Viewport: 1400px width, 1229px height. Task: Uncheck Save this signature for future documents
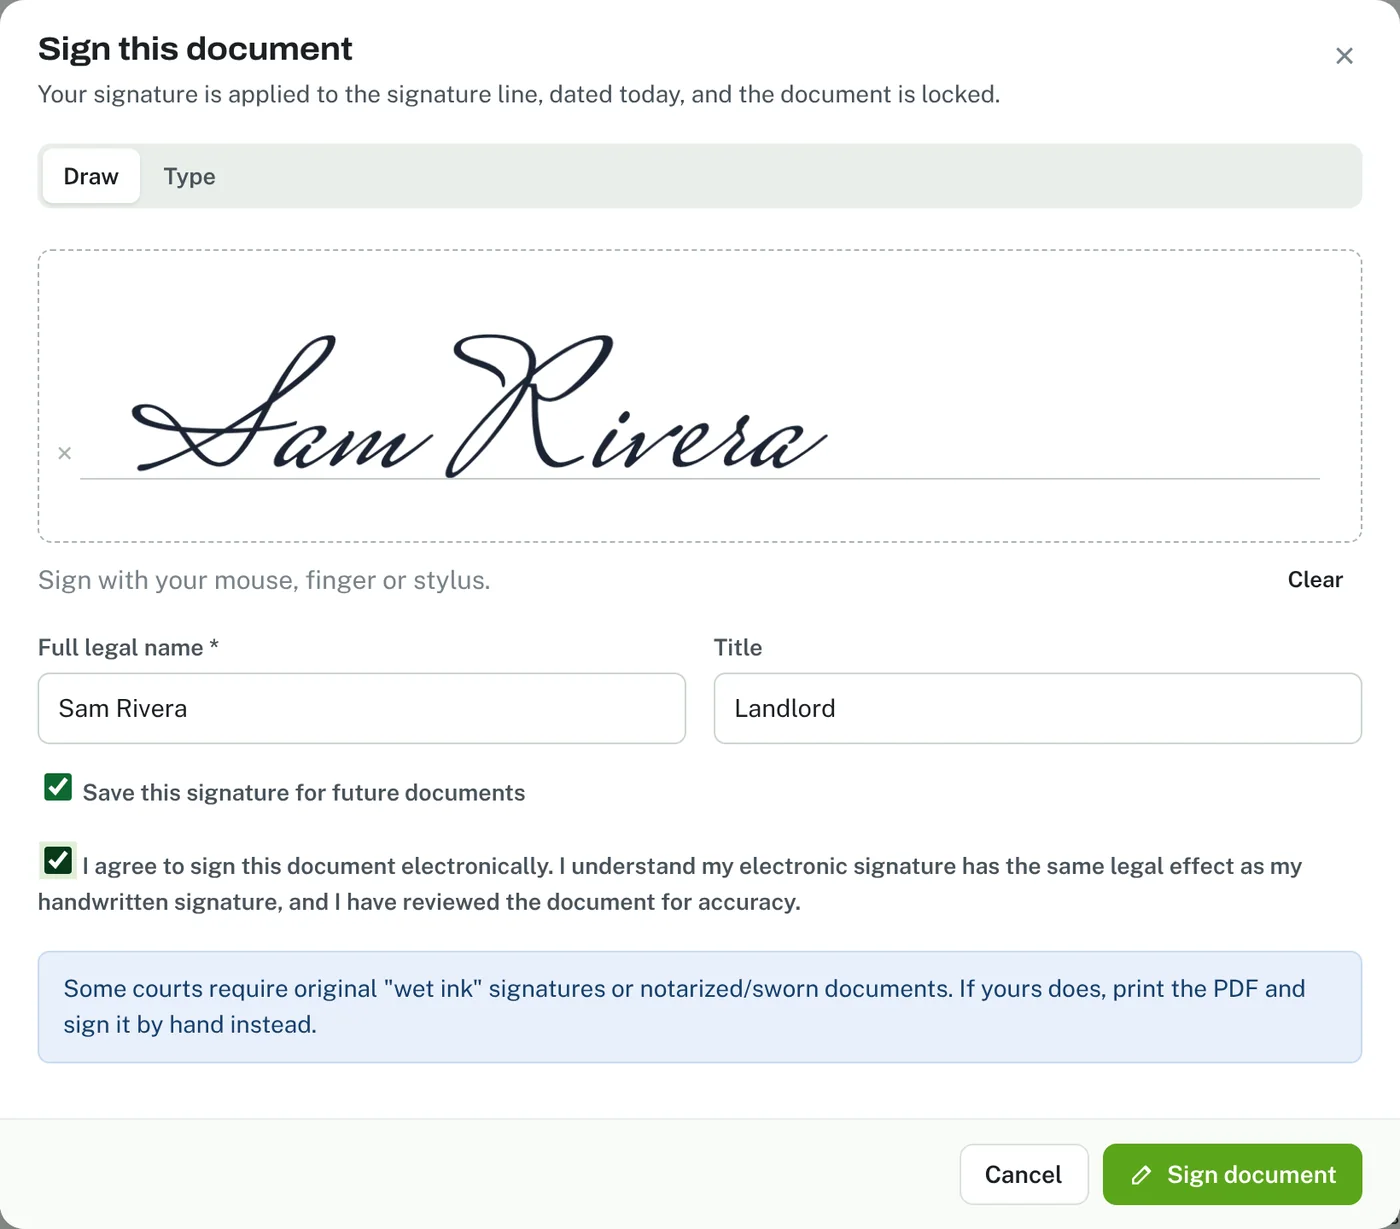58,787
